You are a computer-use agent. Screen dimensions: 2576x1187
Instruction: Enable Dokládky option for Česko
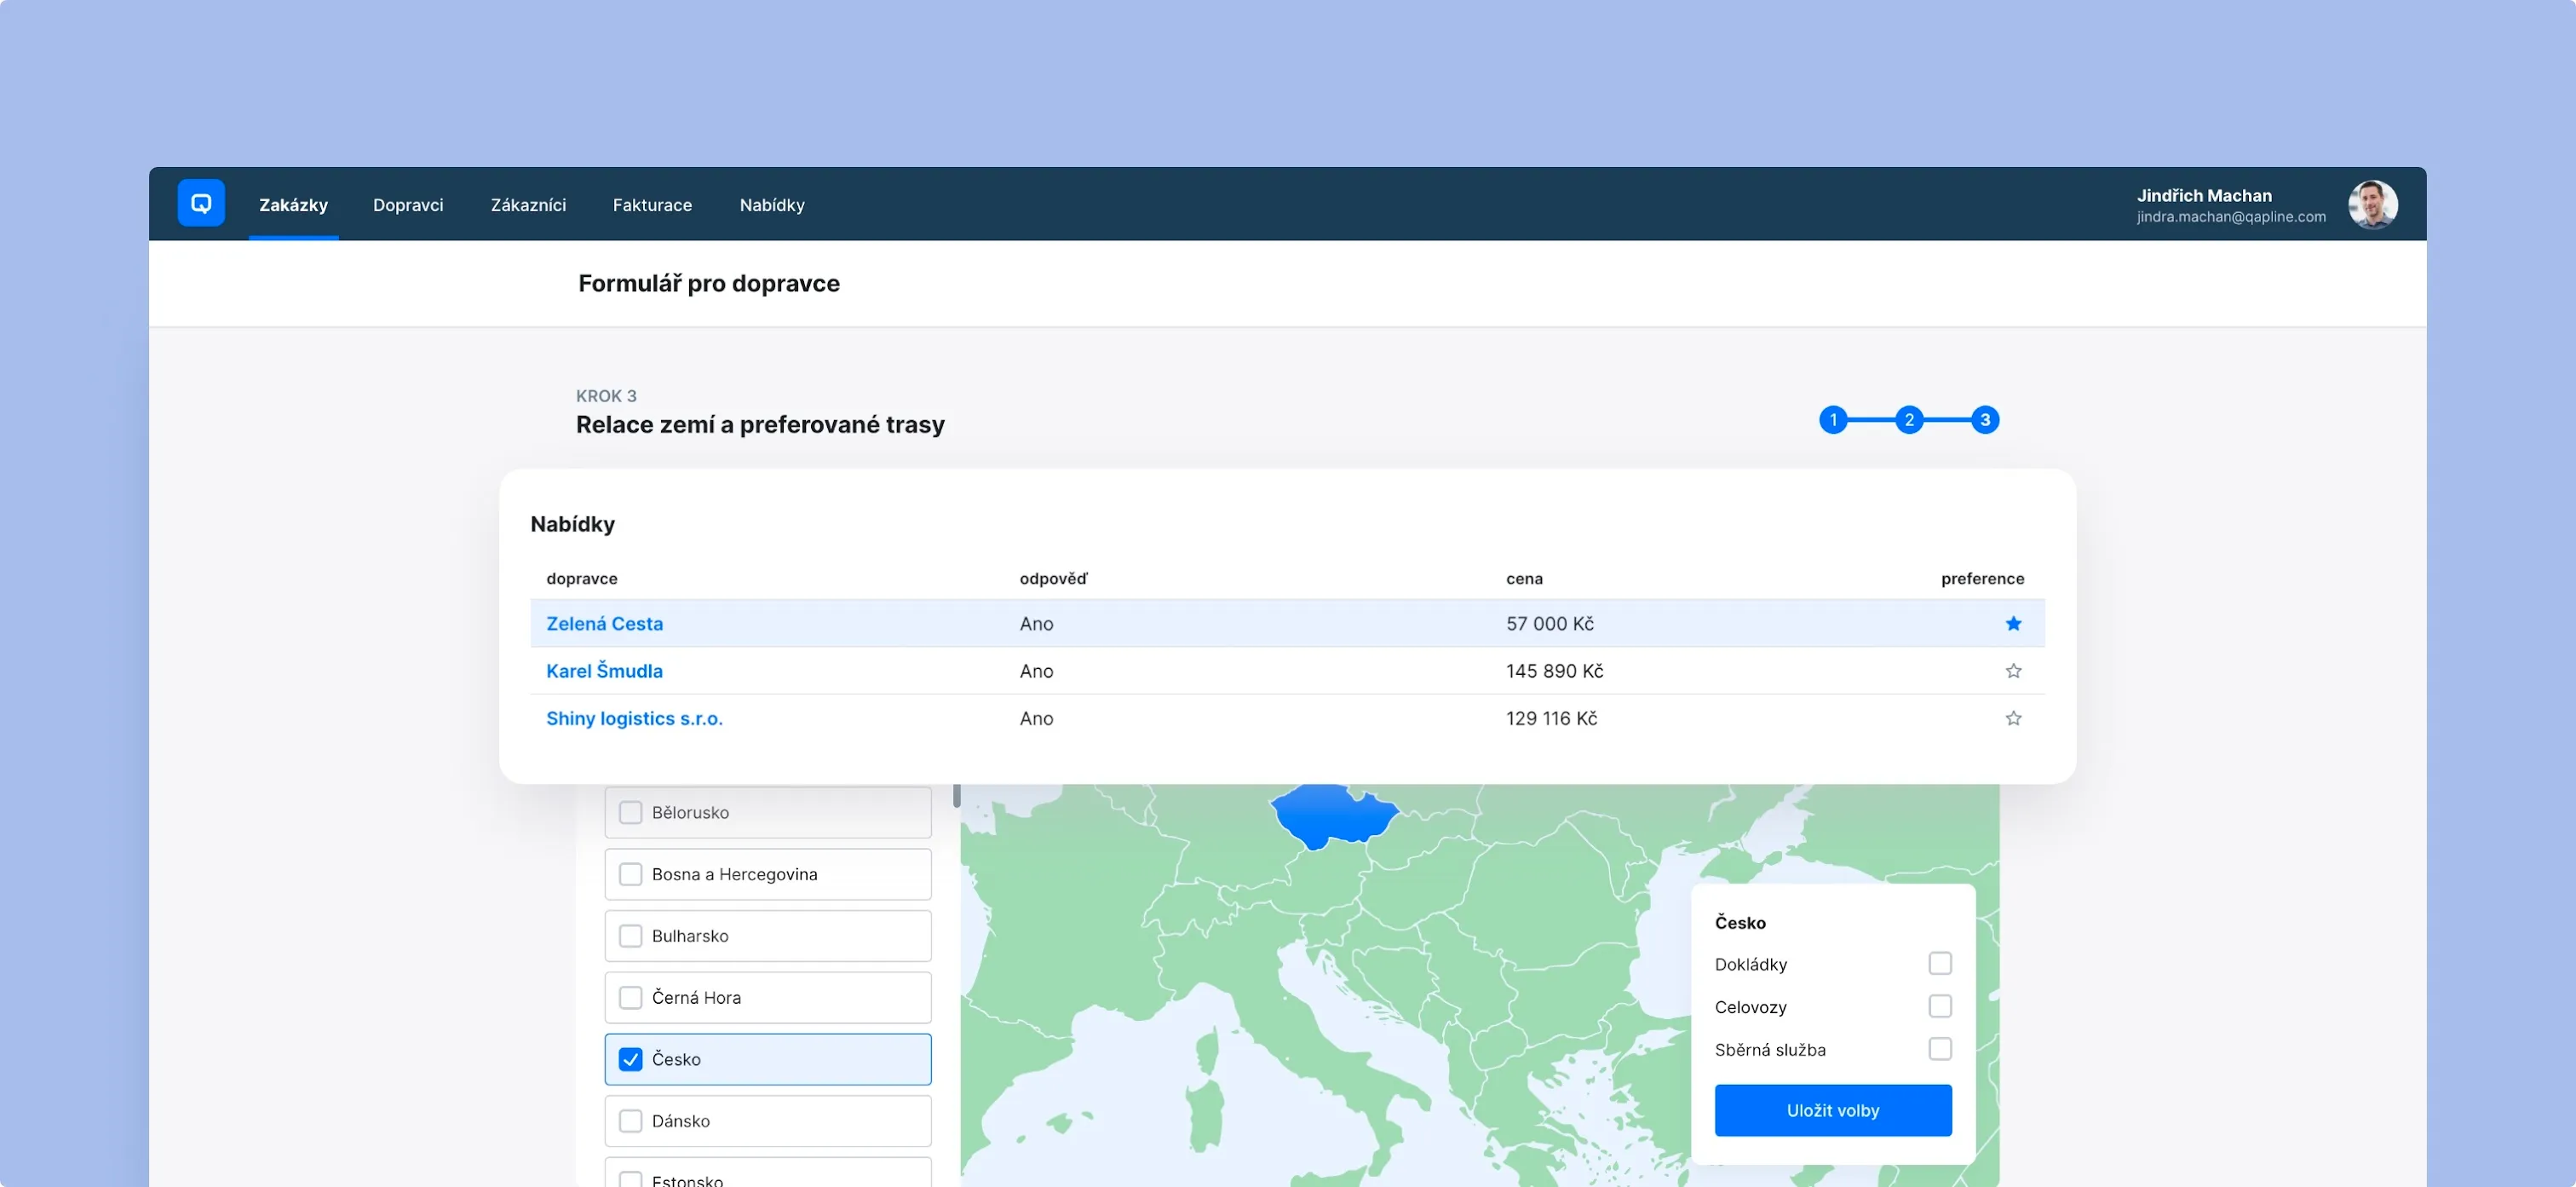tap(1939, 963)
